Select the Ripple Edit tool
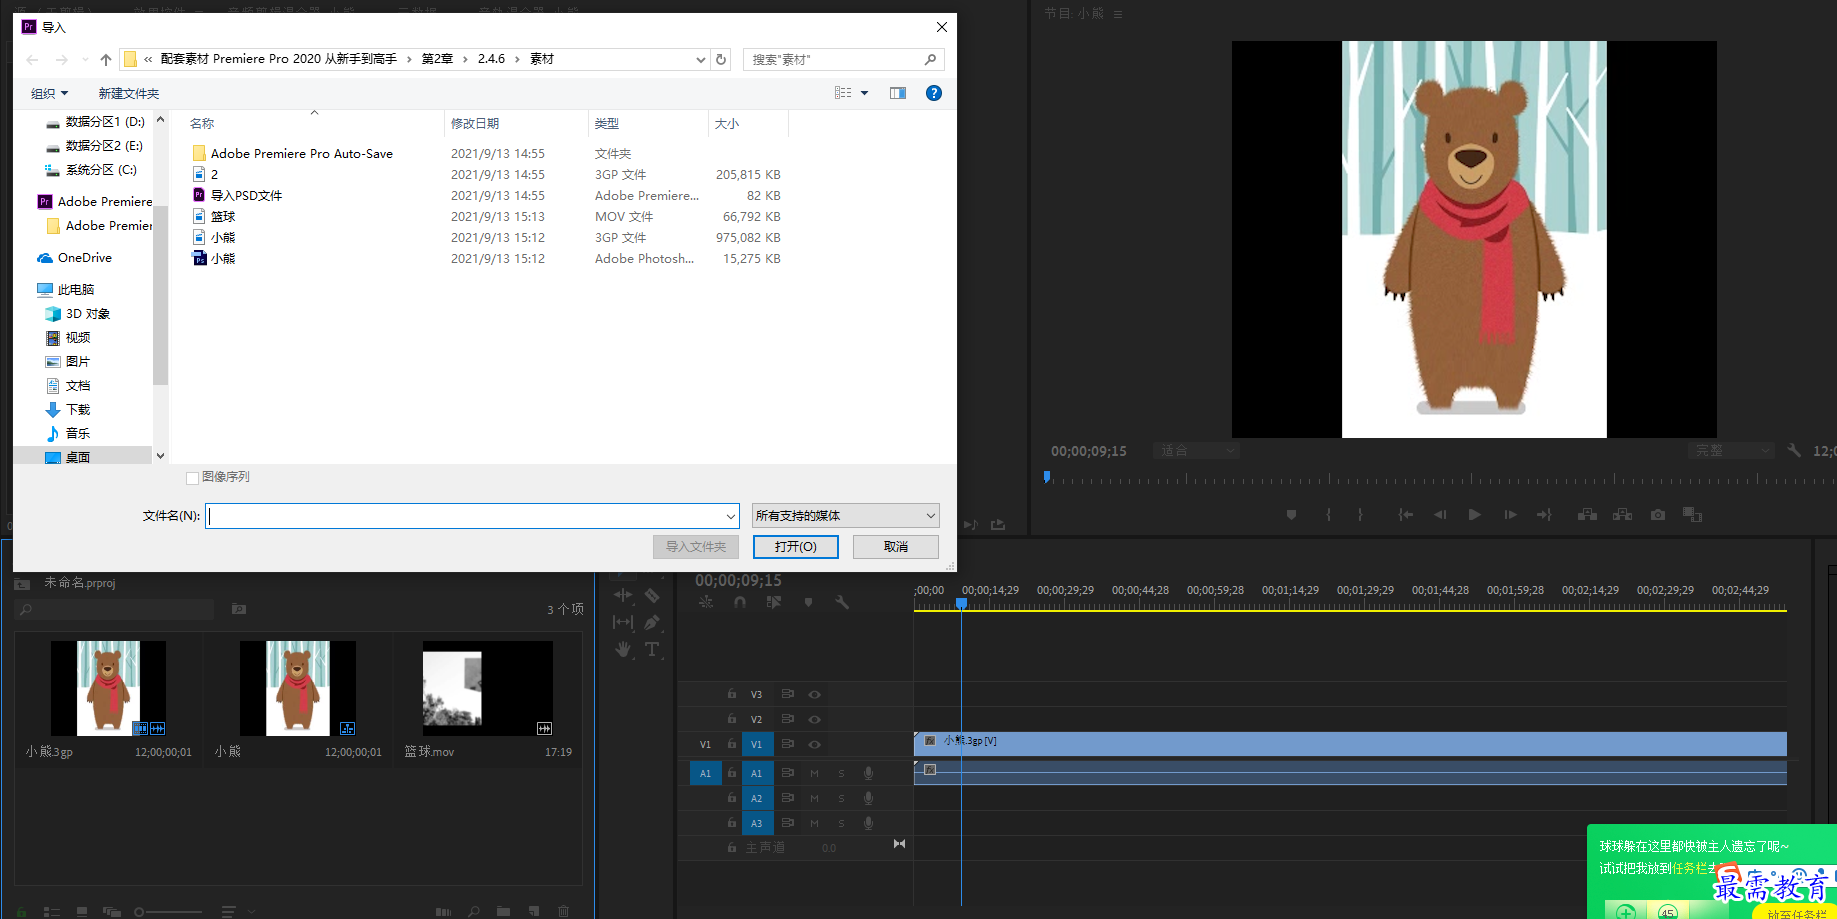Screen dimensions: 1837x919 [x=623, y=595]
